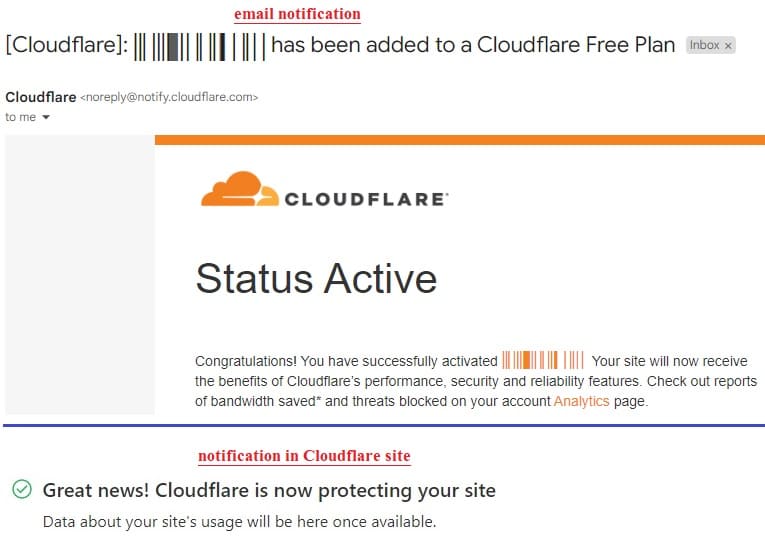Click the Cloudflare cloud logo icon
765x542 pixels.
[240, 189]
